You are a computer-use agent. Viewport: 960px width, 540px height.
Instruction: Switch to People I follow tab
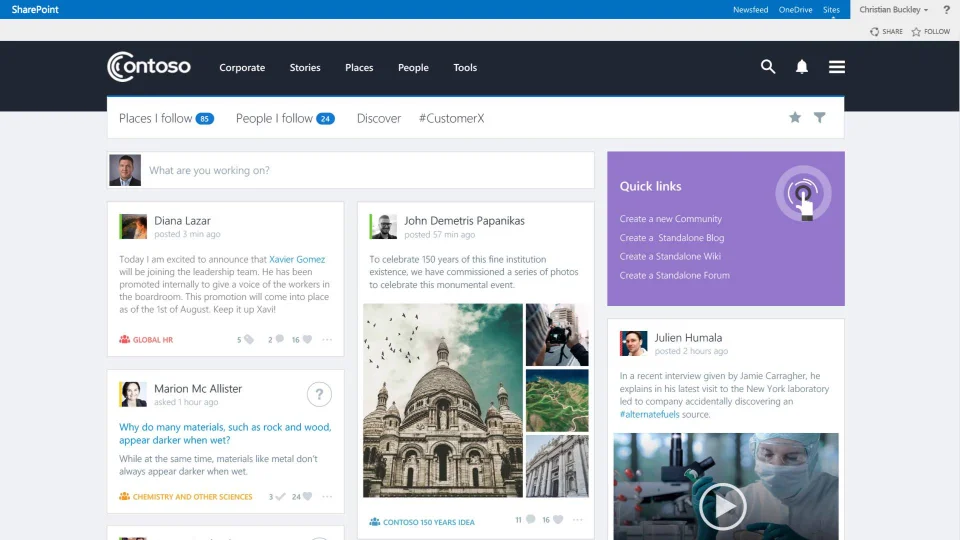(x=285, y=118)
